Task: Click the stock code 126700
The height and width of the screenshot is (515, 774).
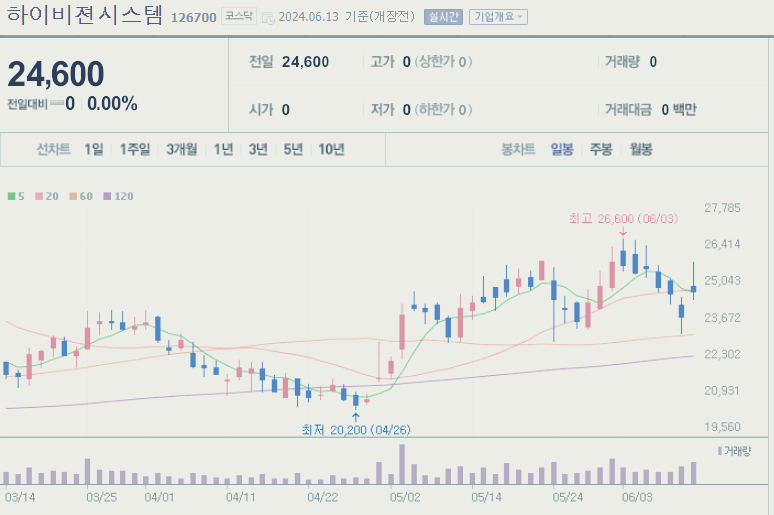Action: 194,18
